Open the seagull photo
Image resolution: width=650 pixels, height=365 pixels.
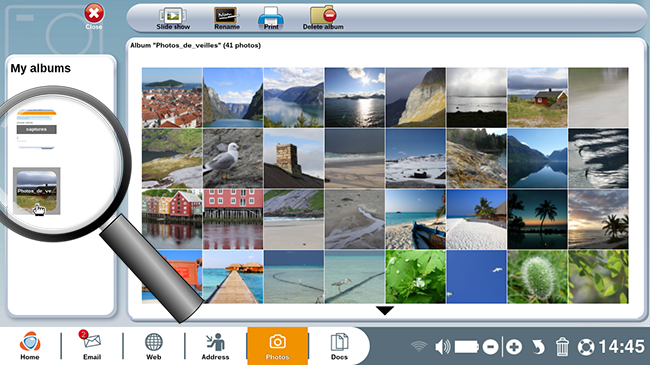233,158
